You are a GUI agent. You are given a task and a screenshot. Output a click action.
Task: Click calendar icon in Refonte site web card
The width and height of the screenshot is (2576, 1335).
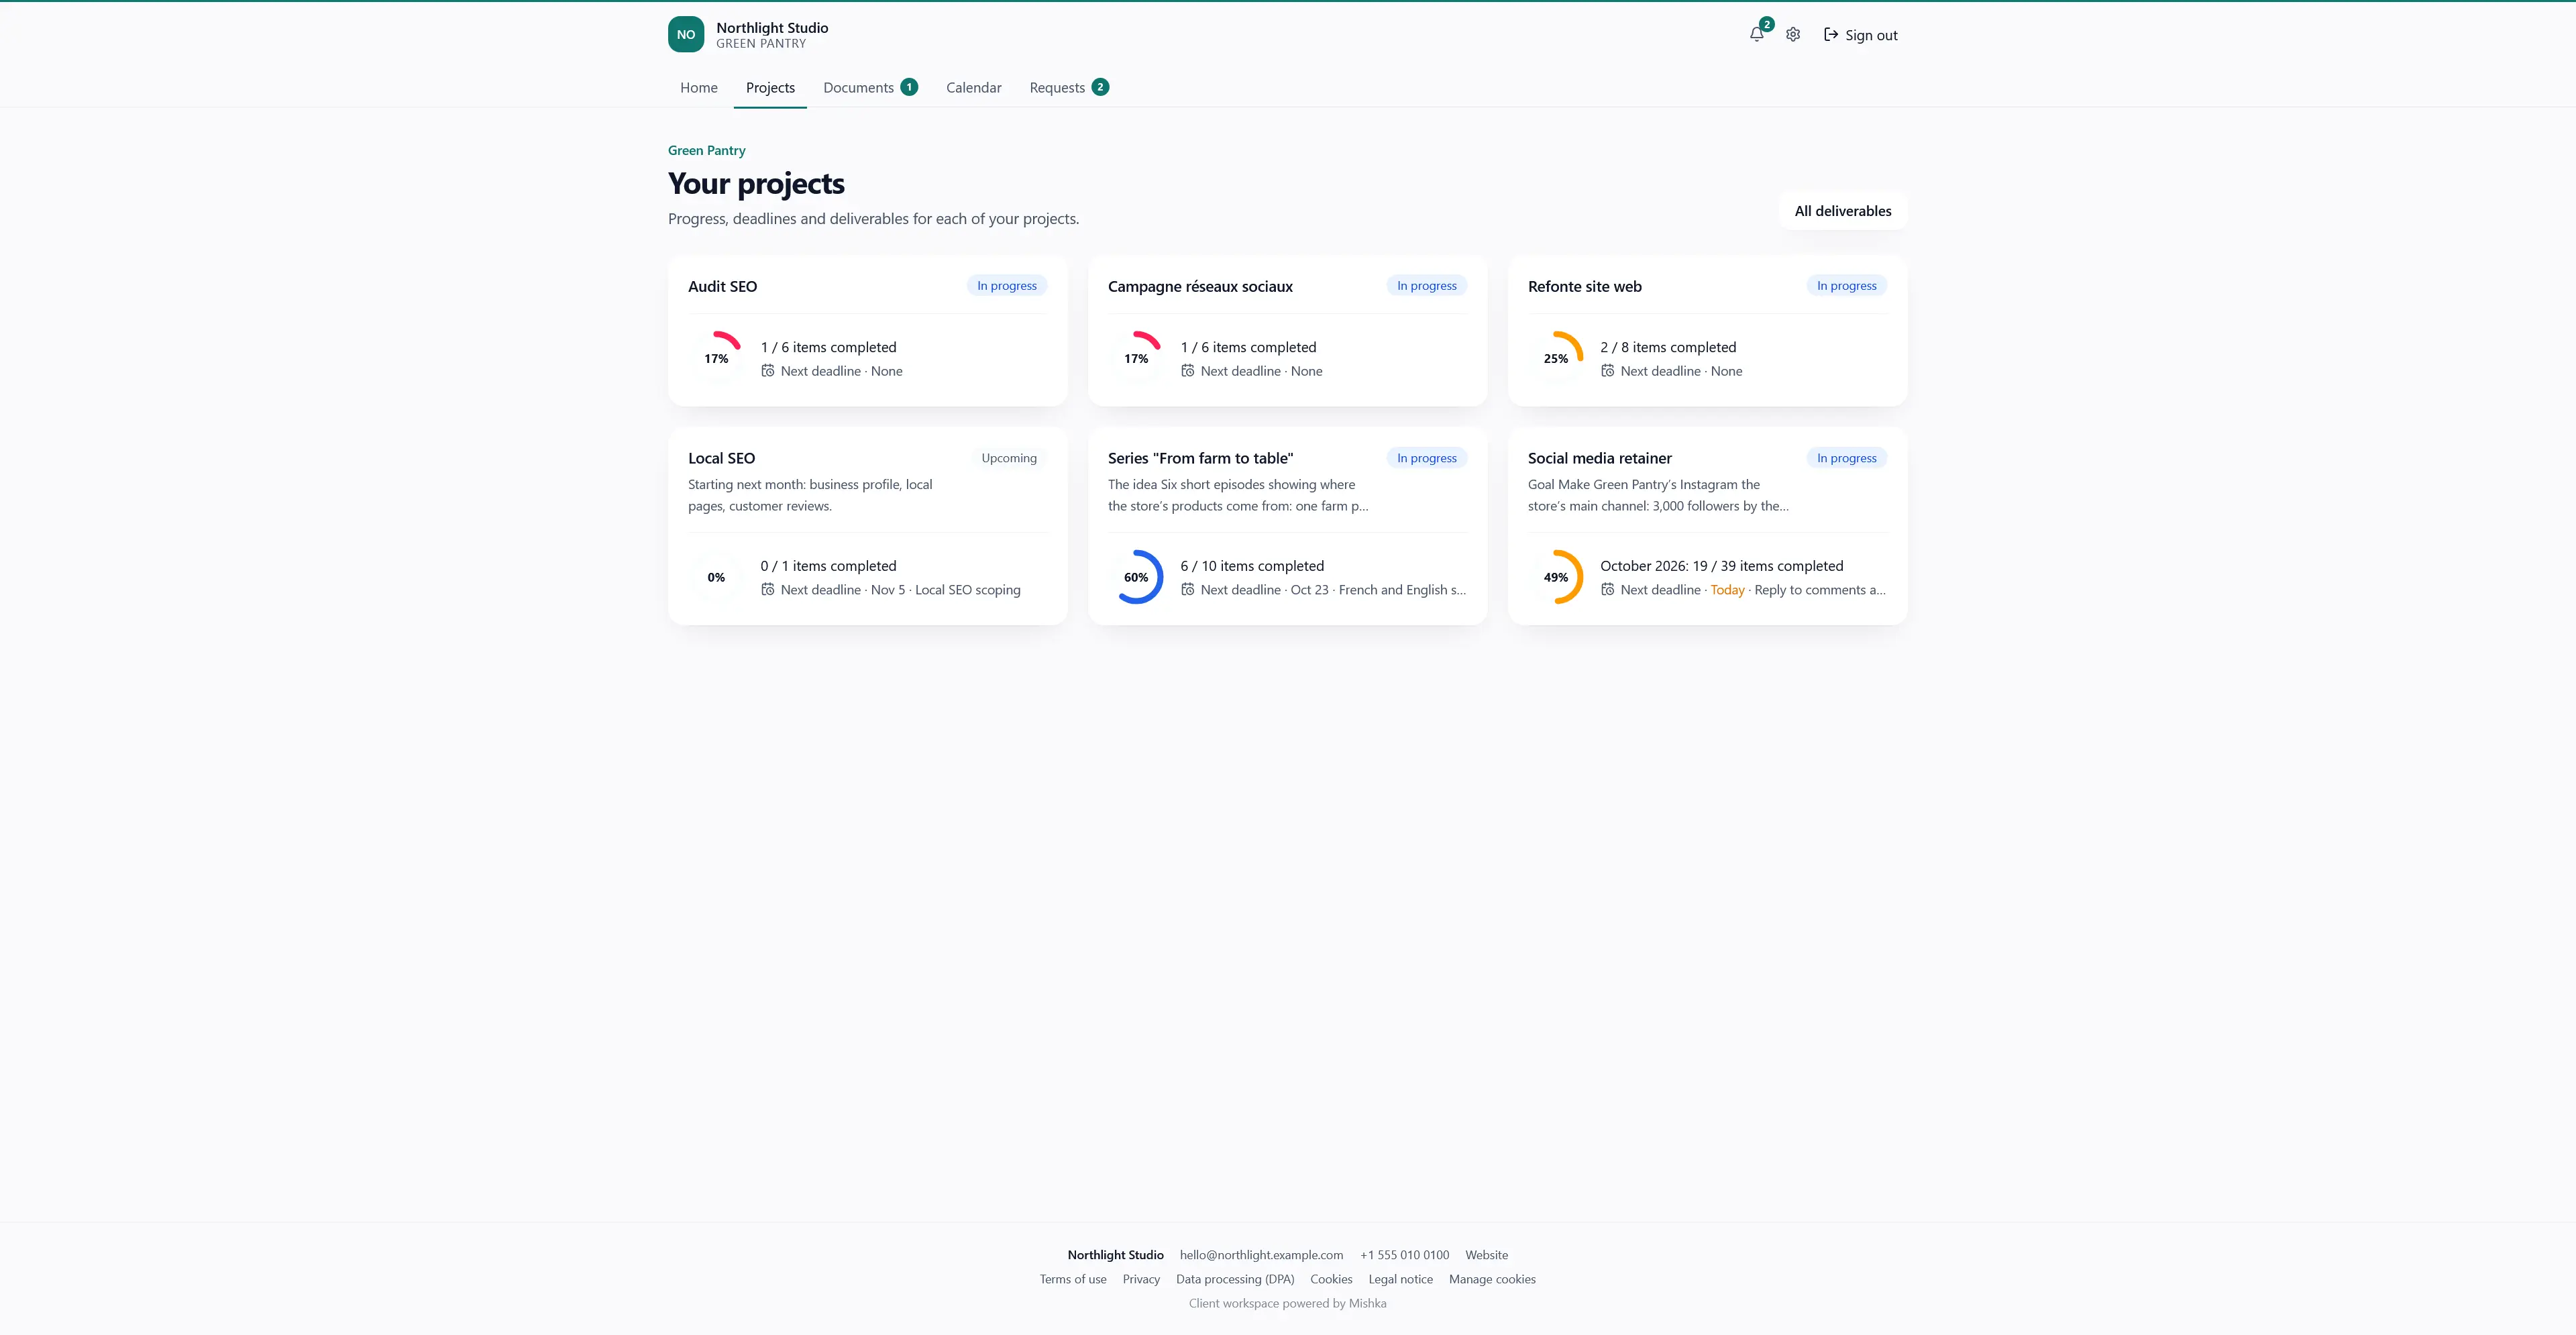coord(1608,371)
